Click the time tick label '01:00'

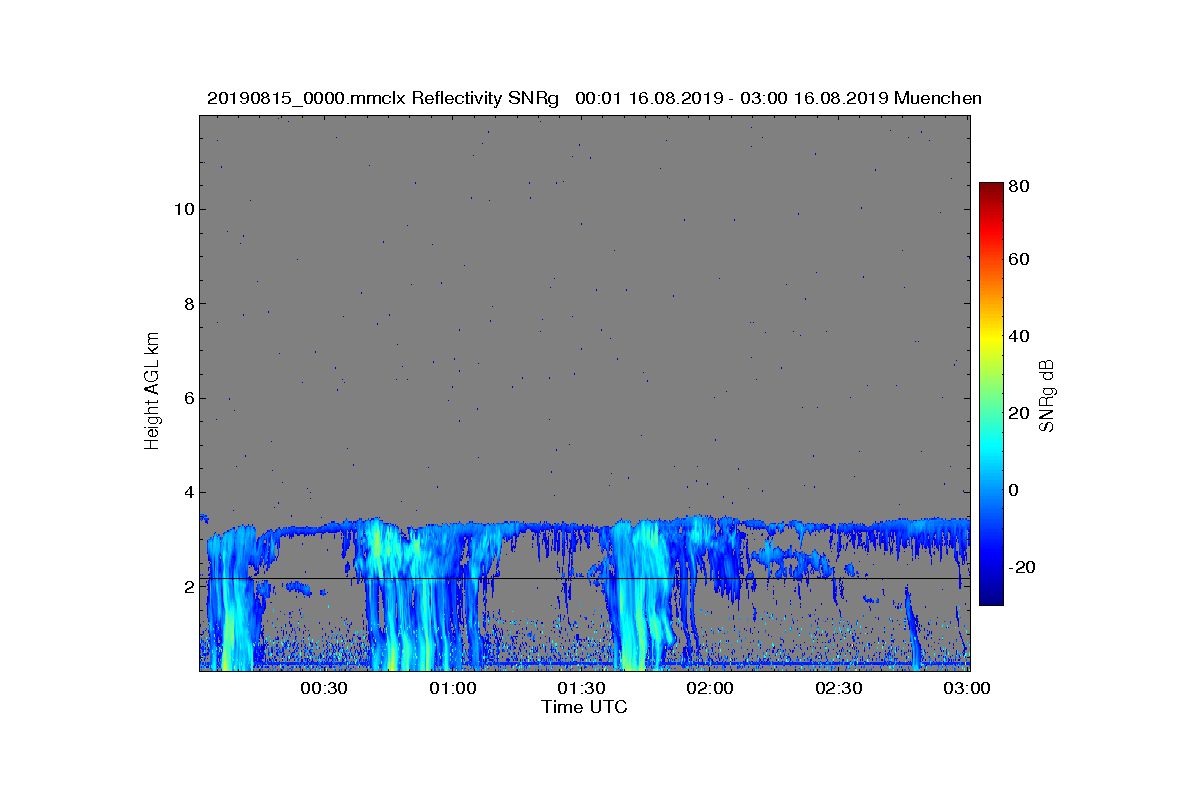point(452,688)
